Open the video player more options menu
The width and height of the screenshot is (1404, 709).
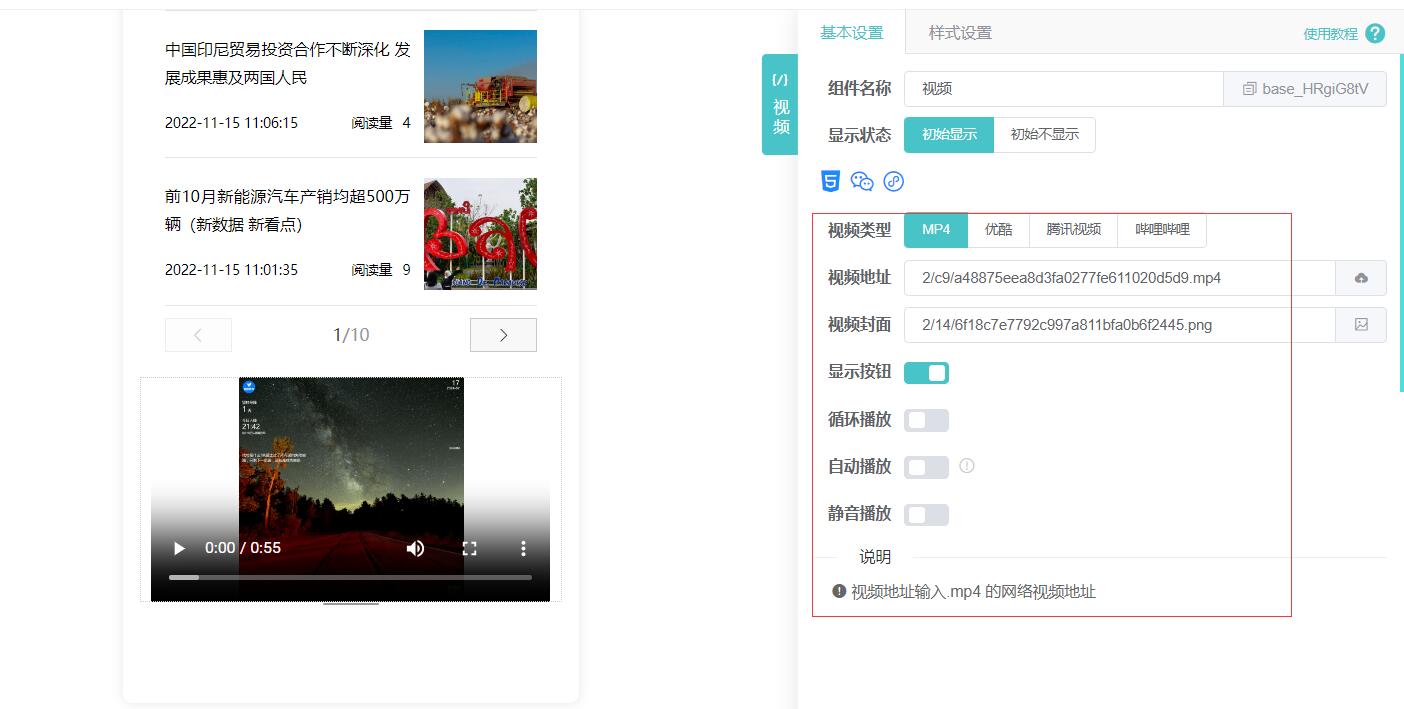(522, 548)
